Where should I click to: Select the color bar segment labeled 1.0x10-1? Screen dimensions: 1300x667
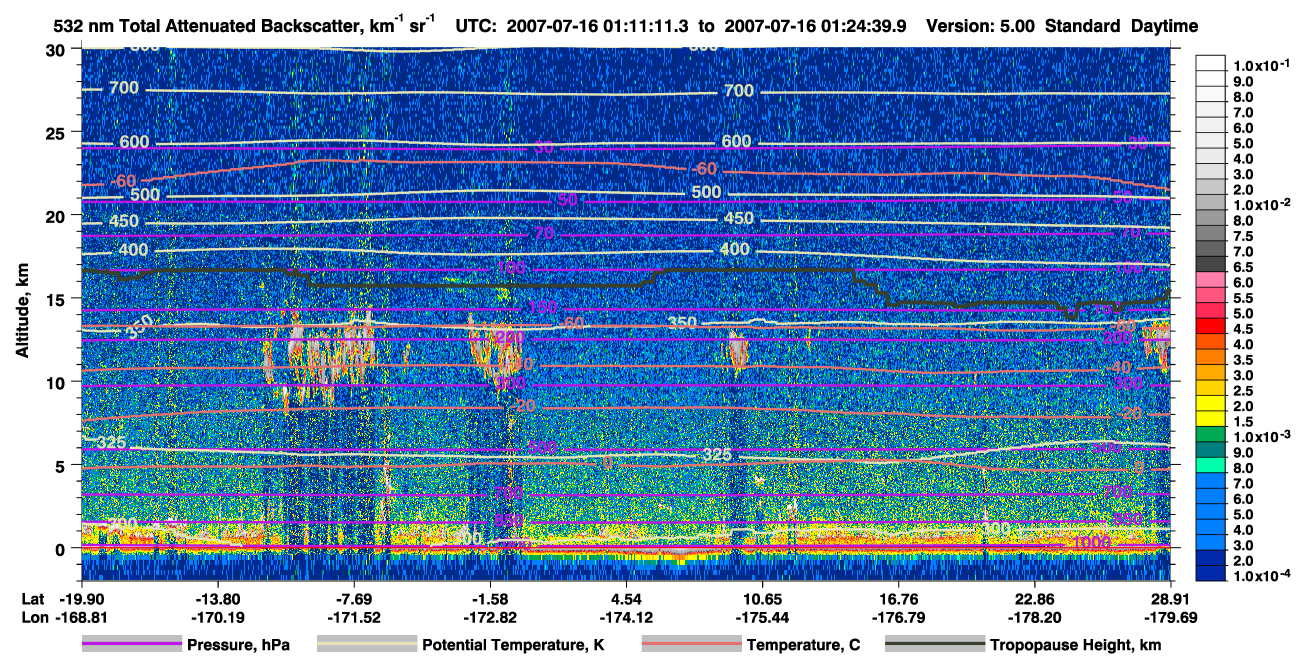point(1210,61)
